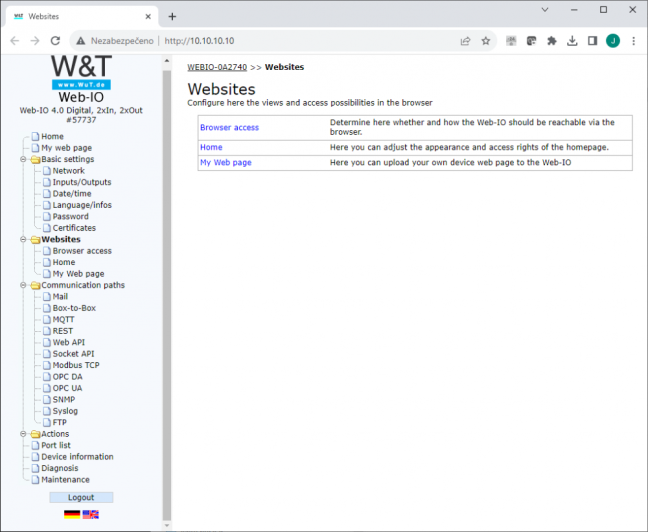Bookmark this page with the star icon
The width and height of the screenshot is (648, 532).
click(x=486, y=41)
